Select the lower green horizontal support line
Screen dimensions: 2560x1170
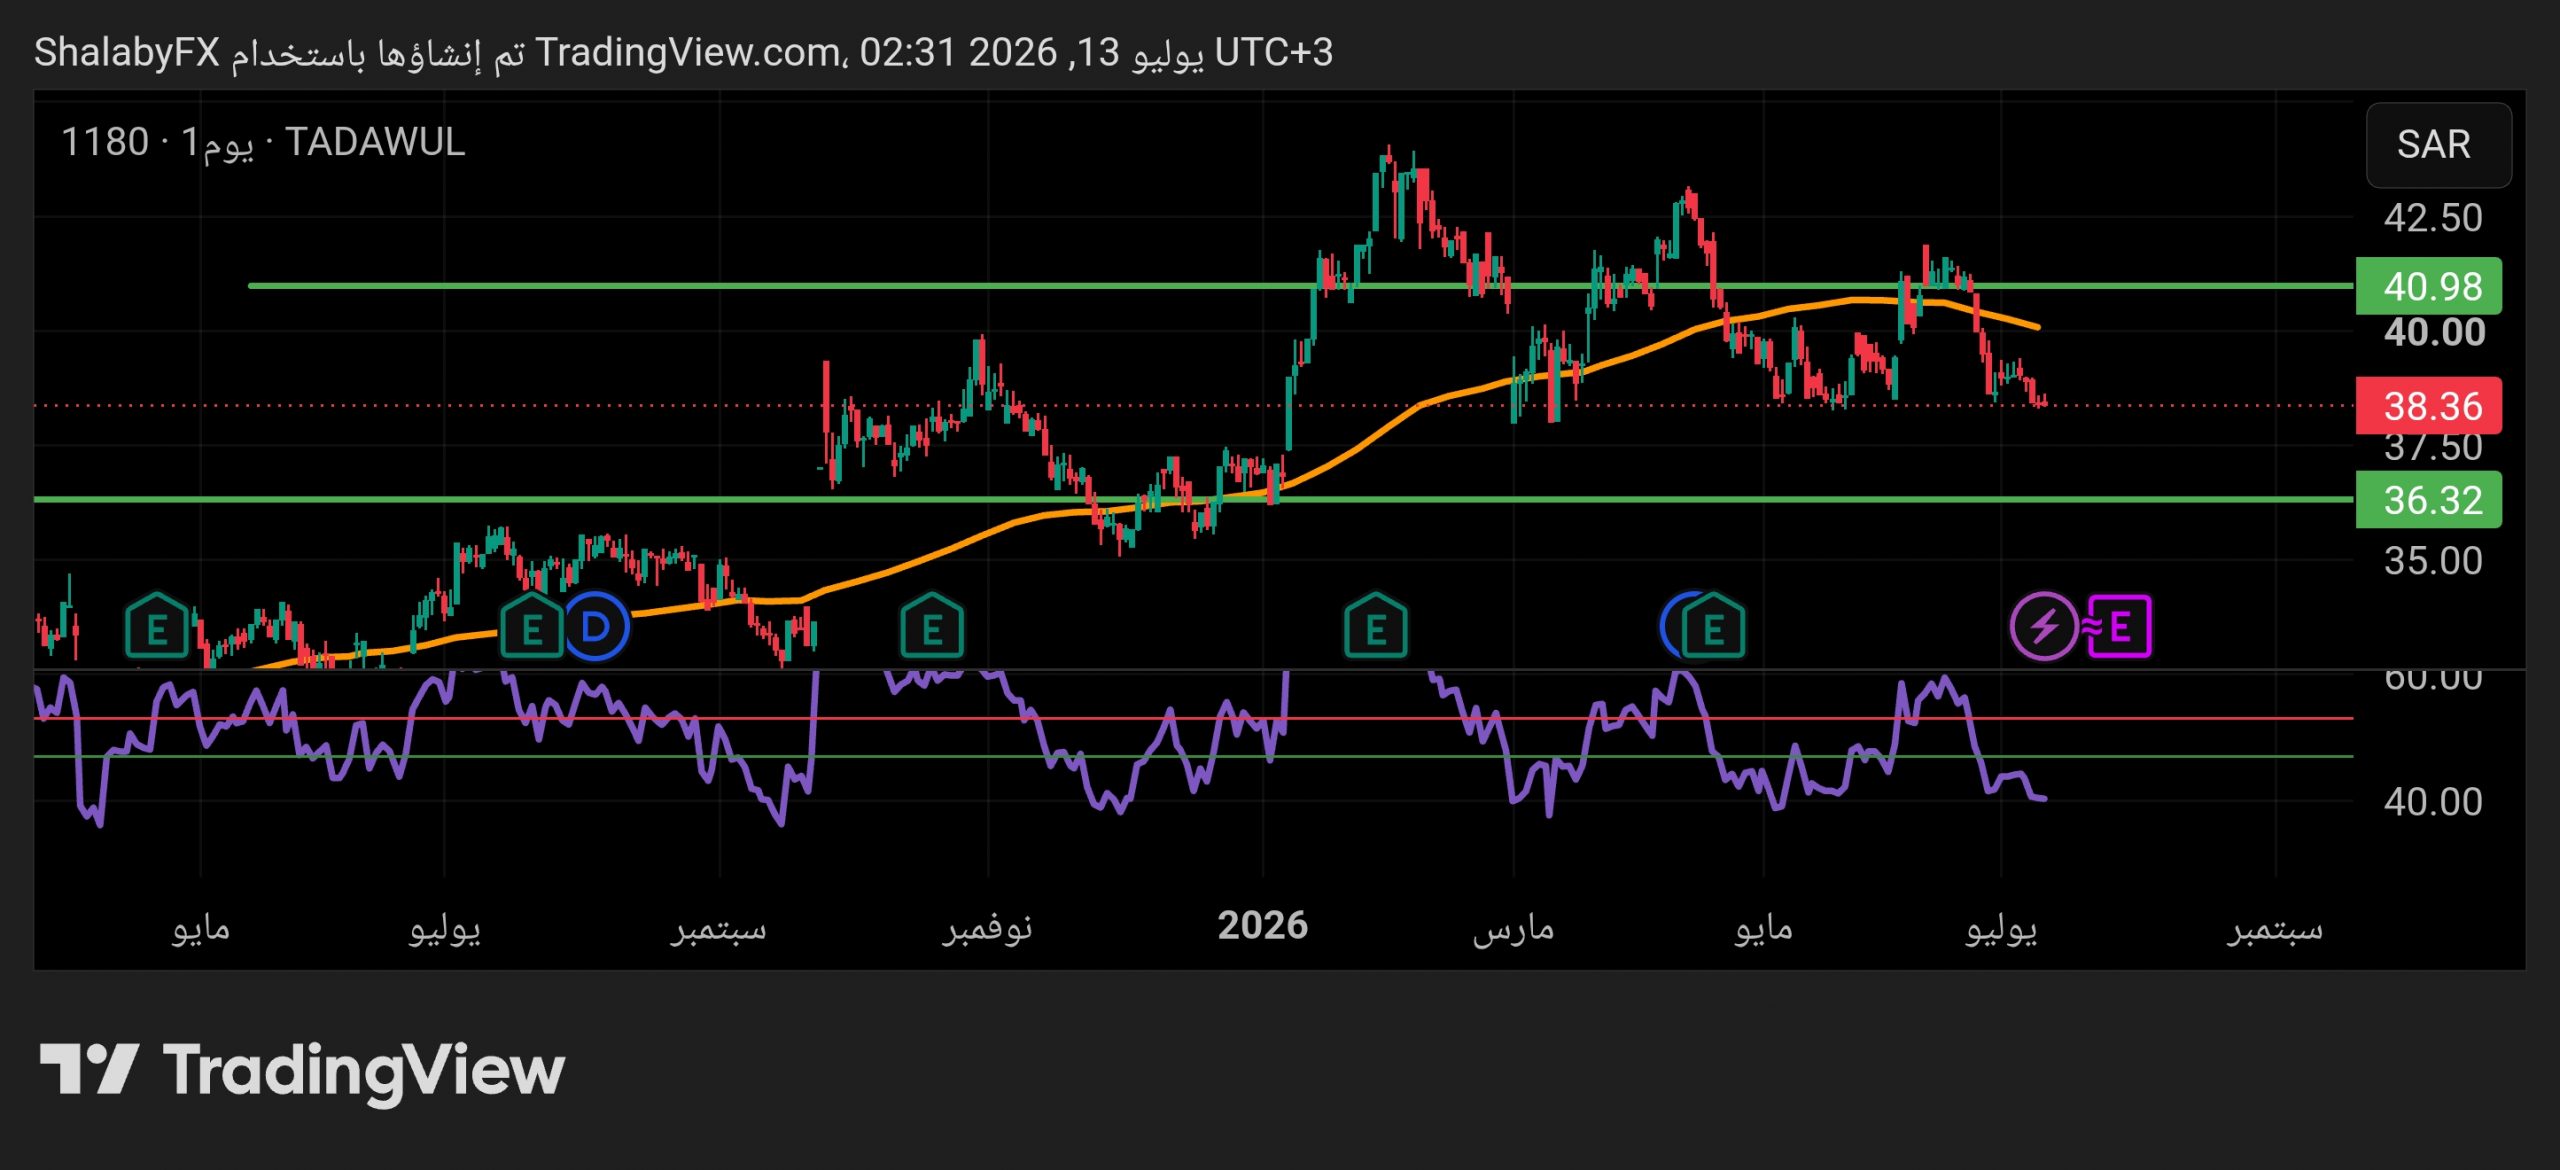point(1194,499)
